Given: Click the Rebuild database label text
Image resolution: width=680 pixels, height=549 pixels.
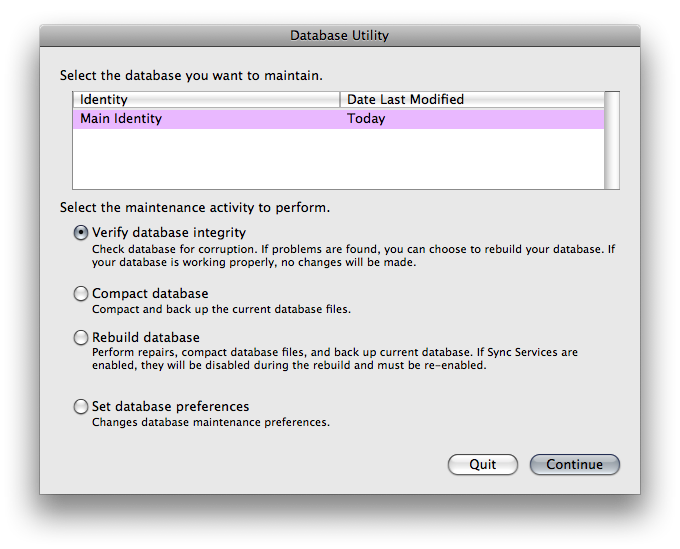Looking at the screenshot, I should coord(146,337).
